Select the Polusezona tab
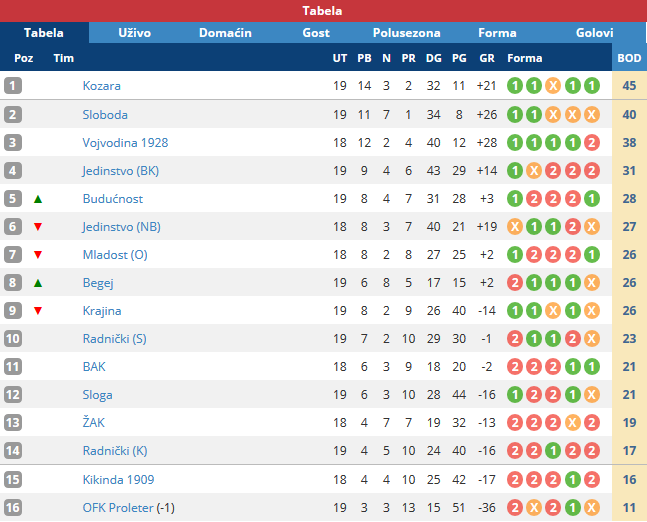Viewport: 647px width, 522px height. 406,33
